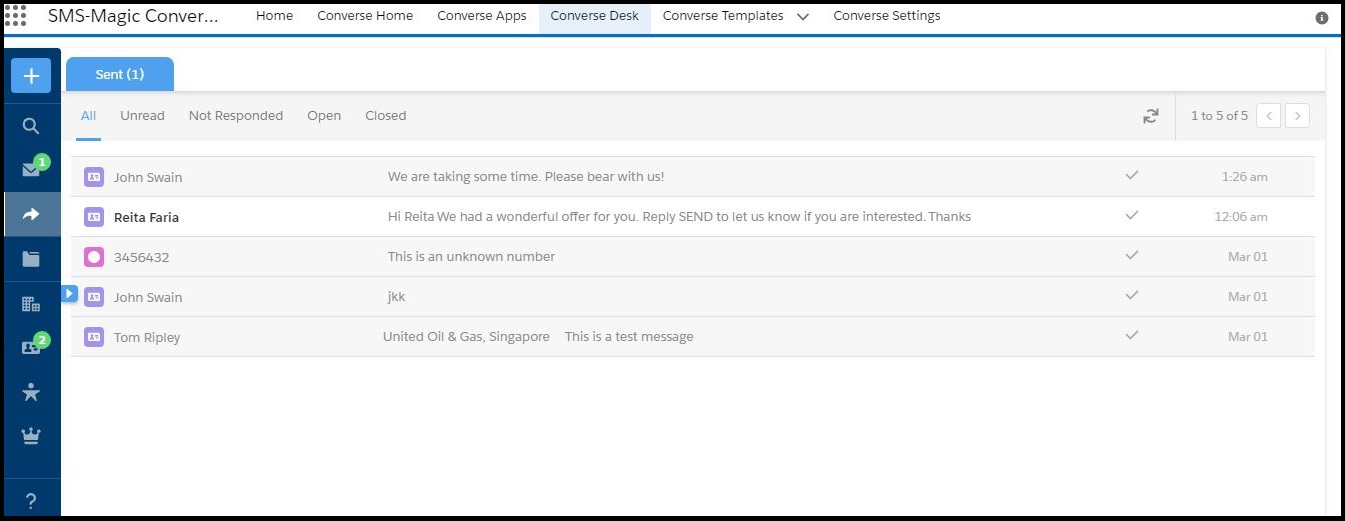Open the Tom Ripley test message row
1345x521 pixels.
[x=692, y=337]
